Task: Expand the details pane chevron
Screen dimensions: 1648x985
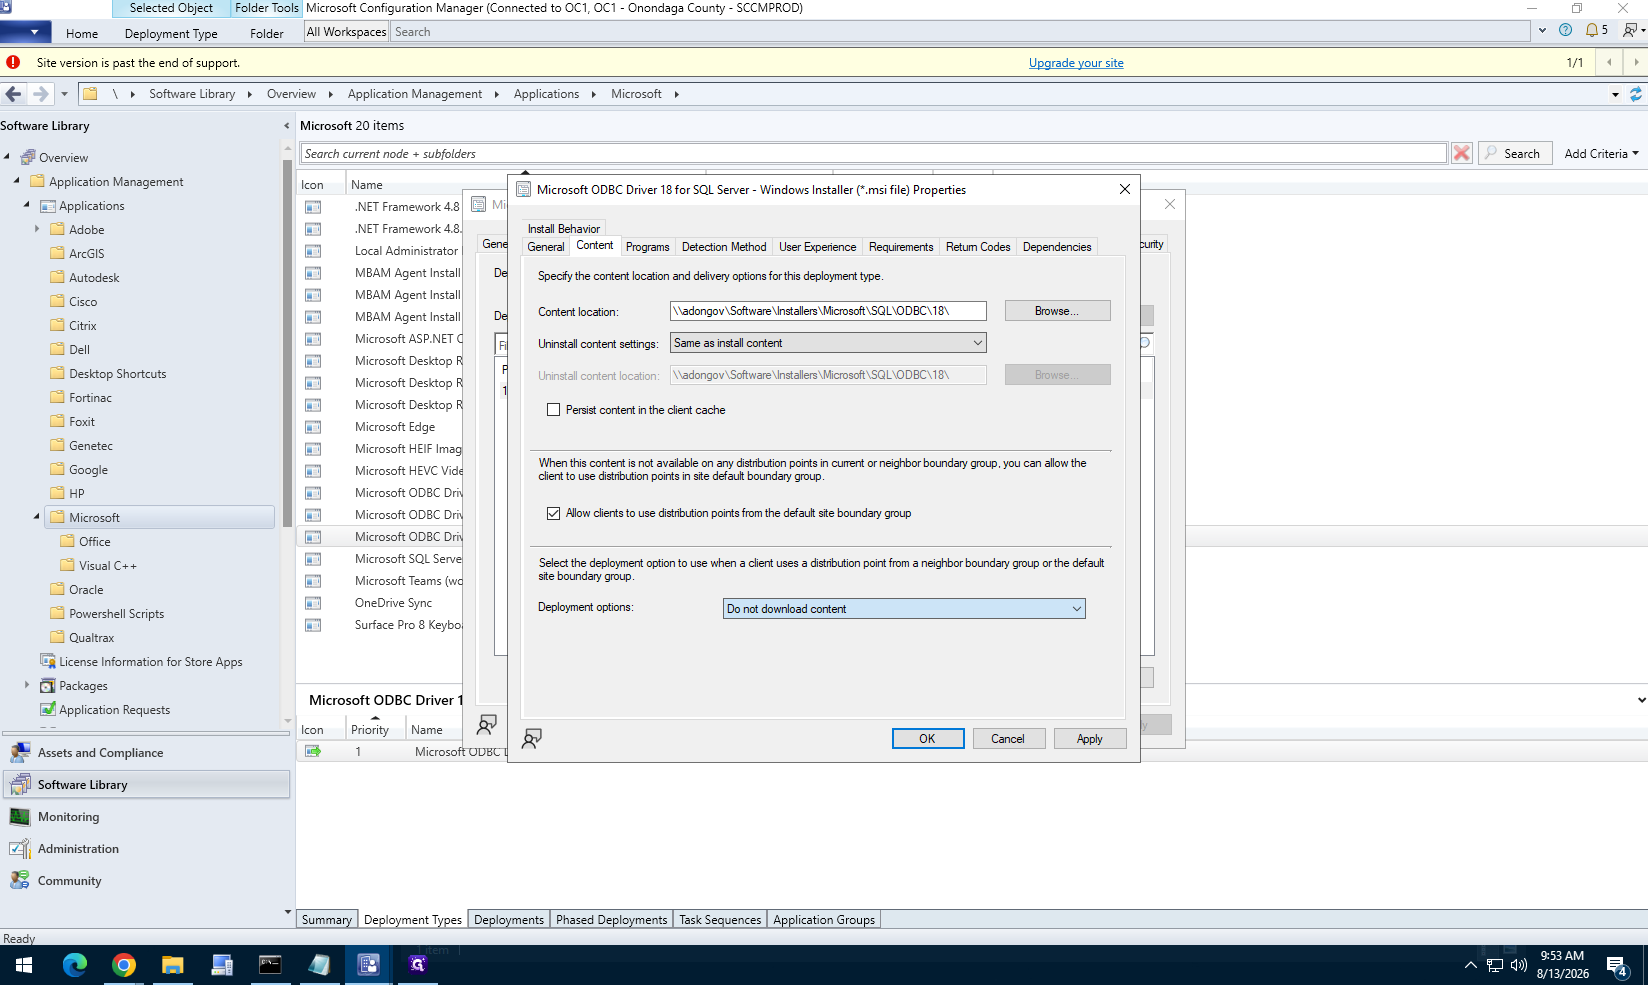Action: (x=1641, y=700)
